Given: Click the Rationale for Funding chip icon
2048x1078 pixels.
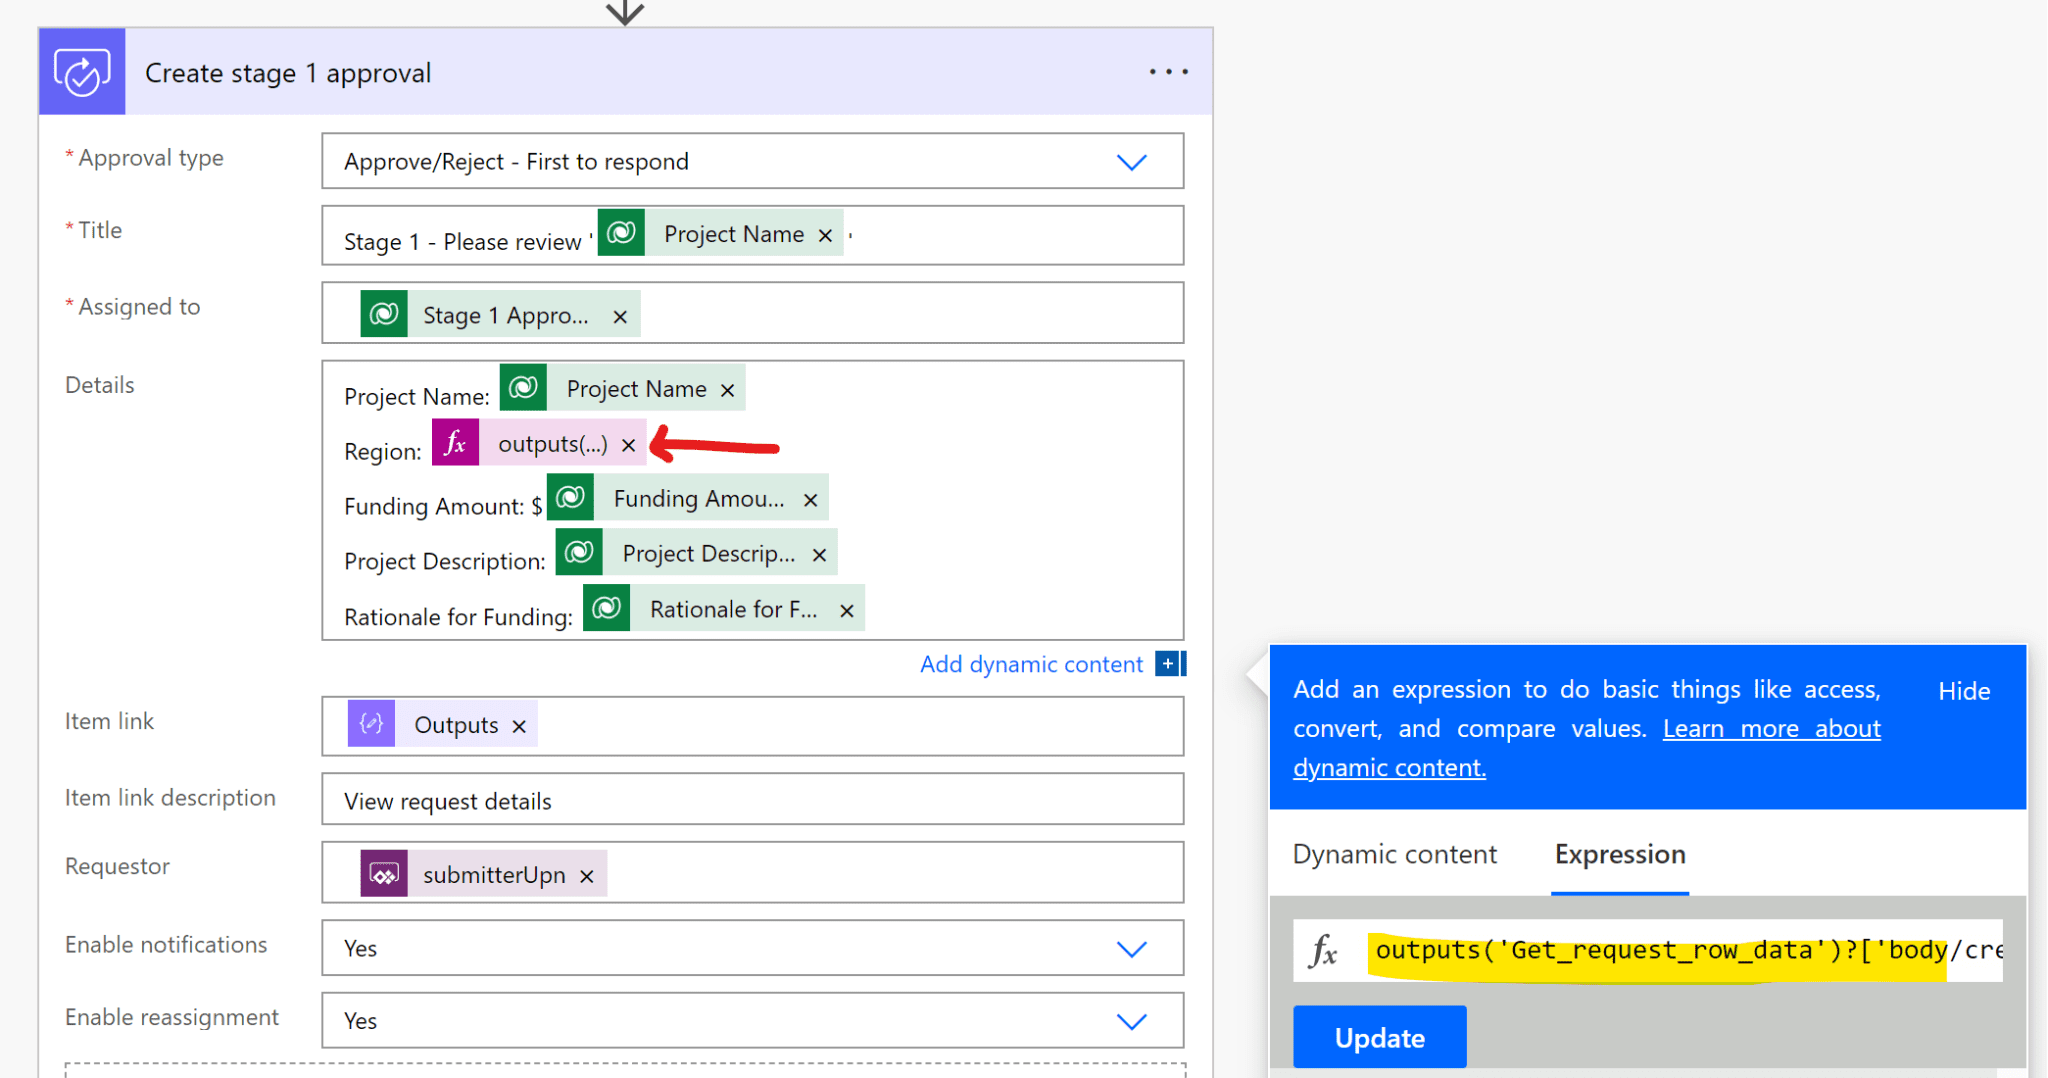Looking at the screenshot, I should [606, 607].
